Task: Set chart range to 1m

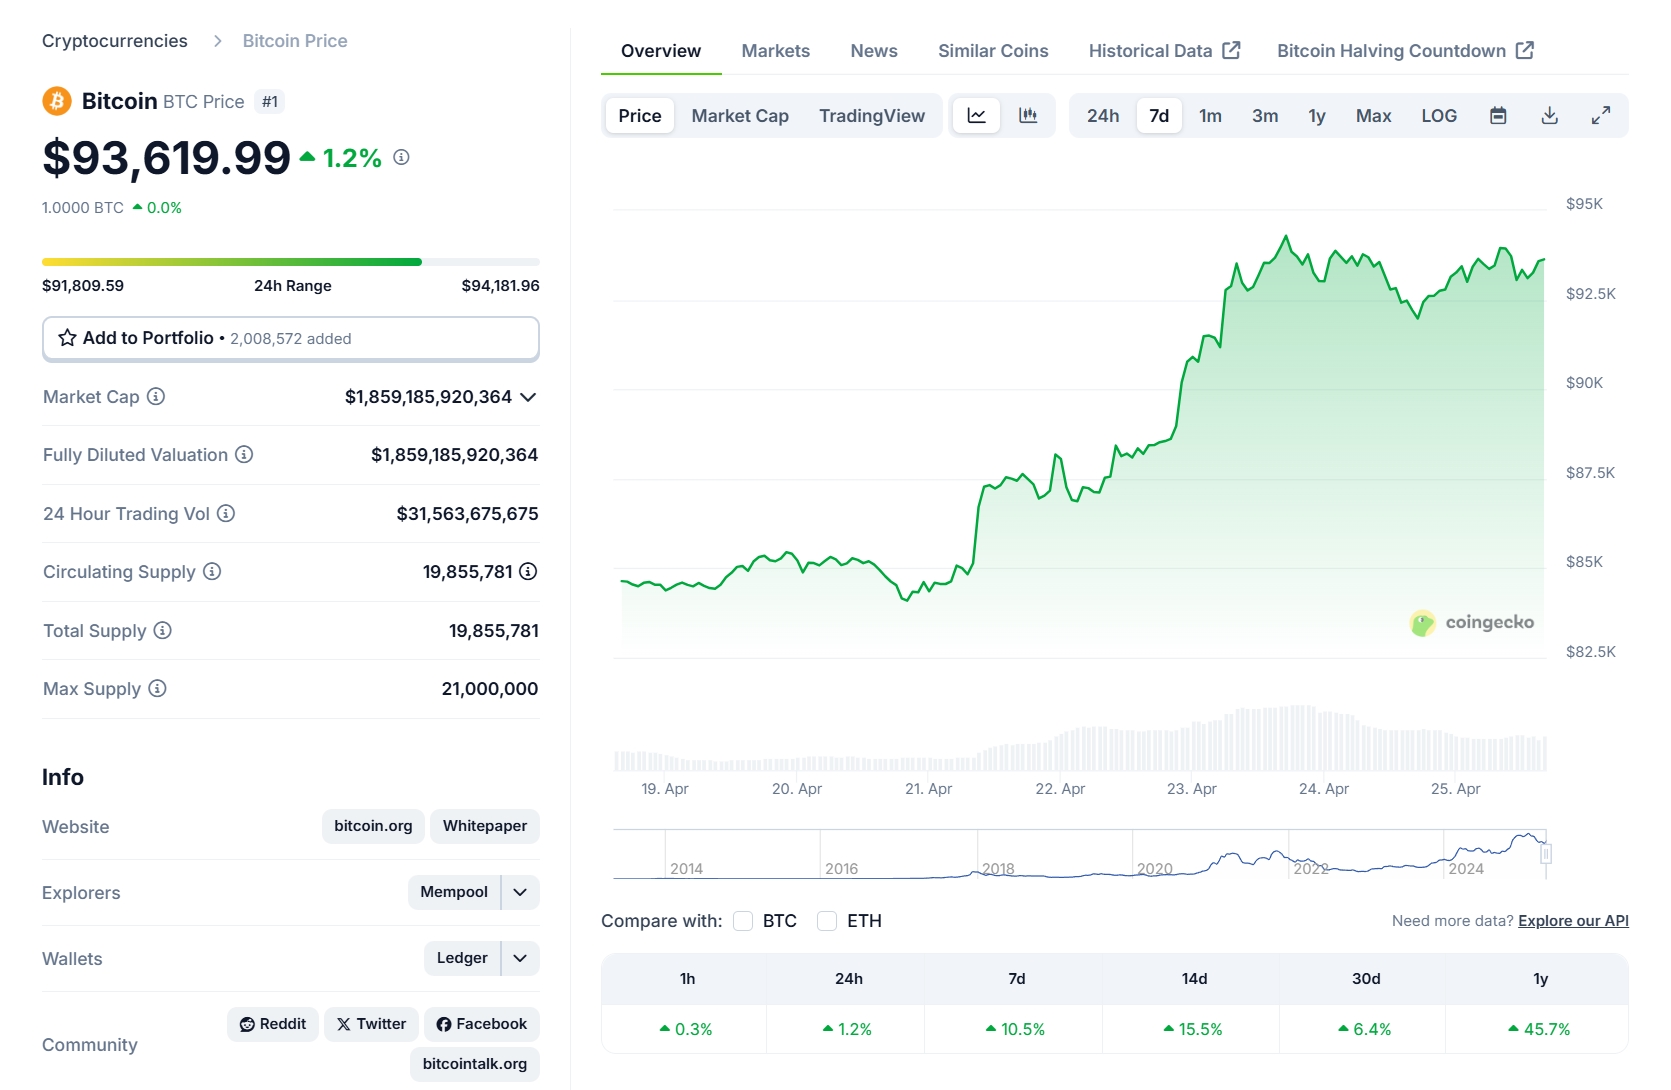Action: (x=1210, y=116)
